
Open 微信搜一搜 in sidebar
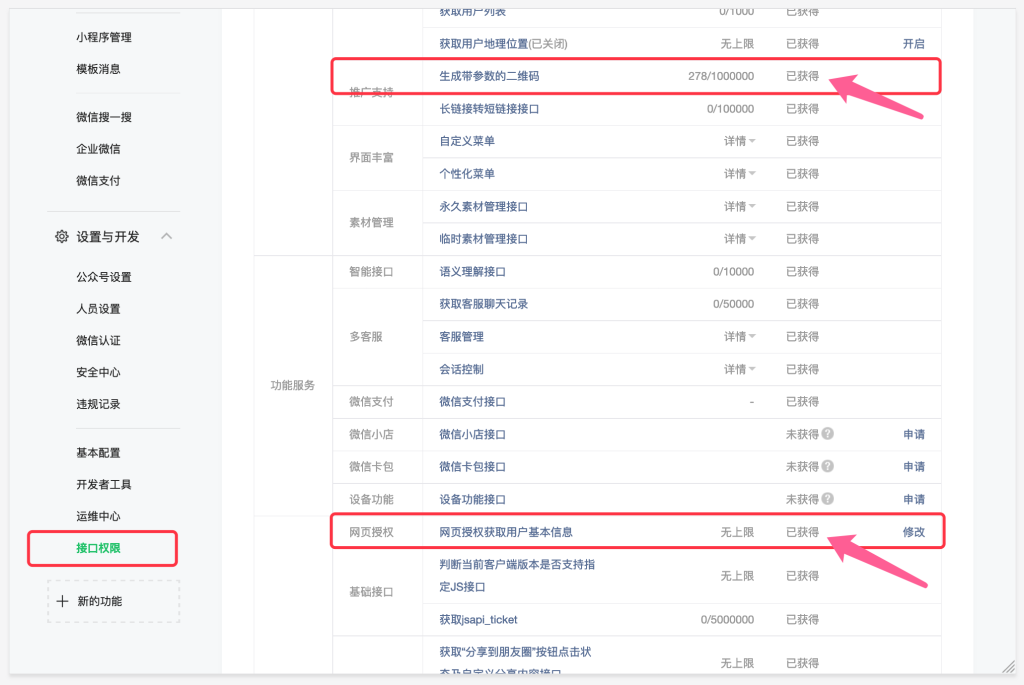coord(104,117)
